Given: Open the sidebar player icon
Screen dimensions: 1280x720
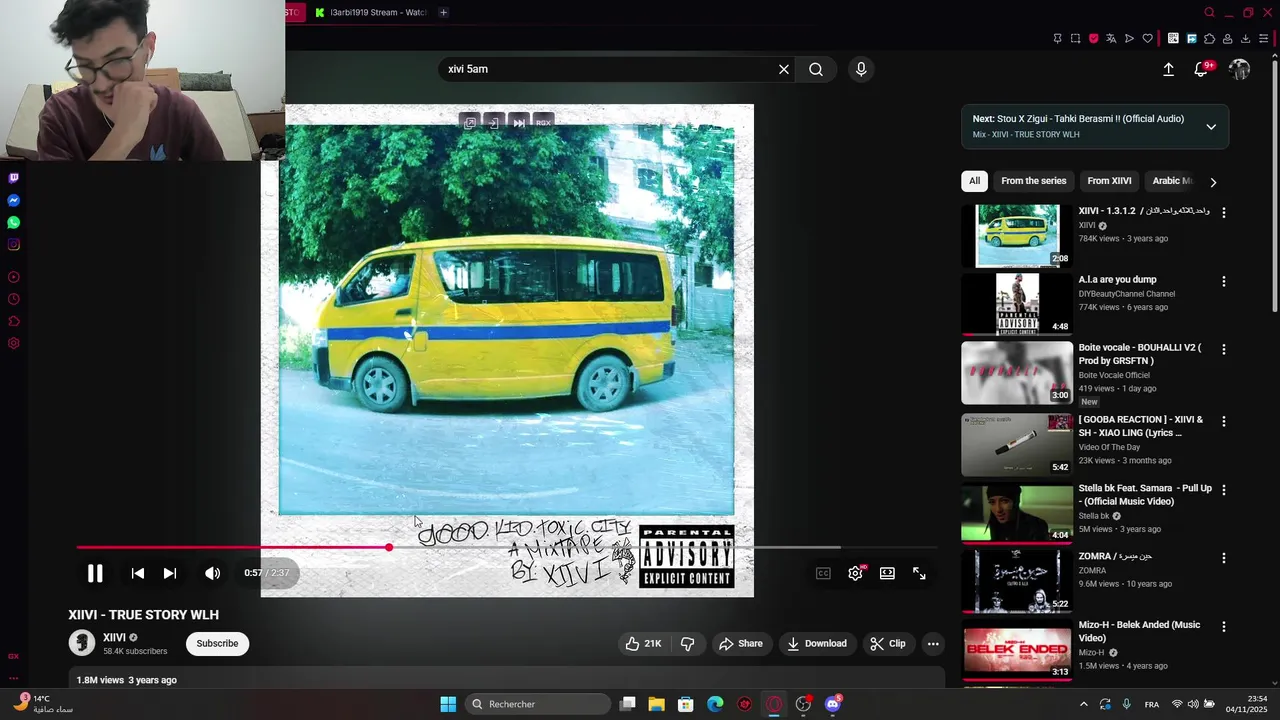Looking at the screenshot, I should [x=14, y=277].
